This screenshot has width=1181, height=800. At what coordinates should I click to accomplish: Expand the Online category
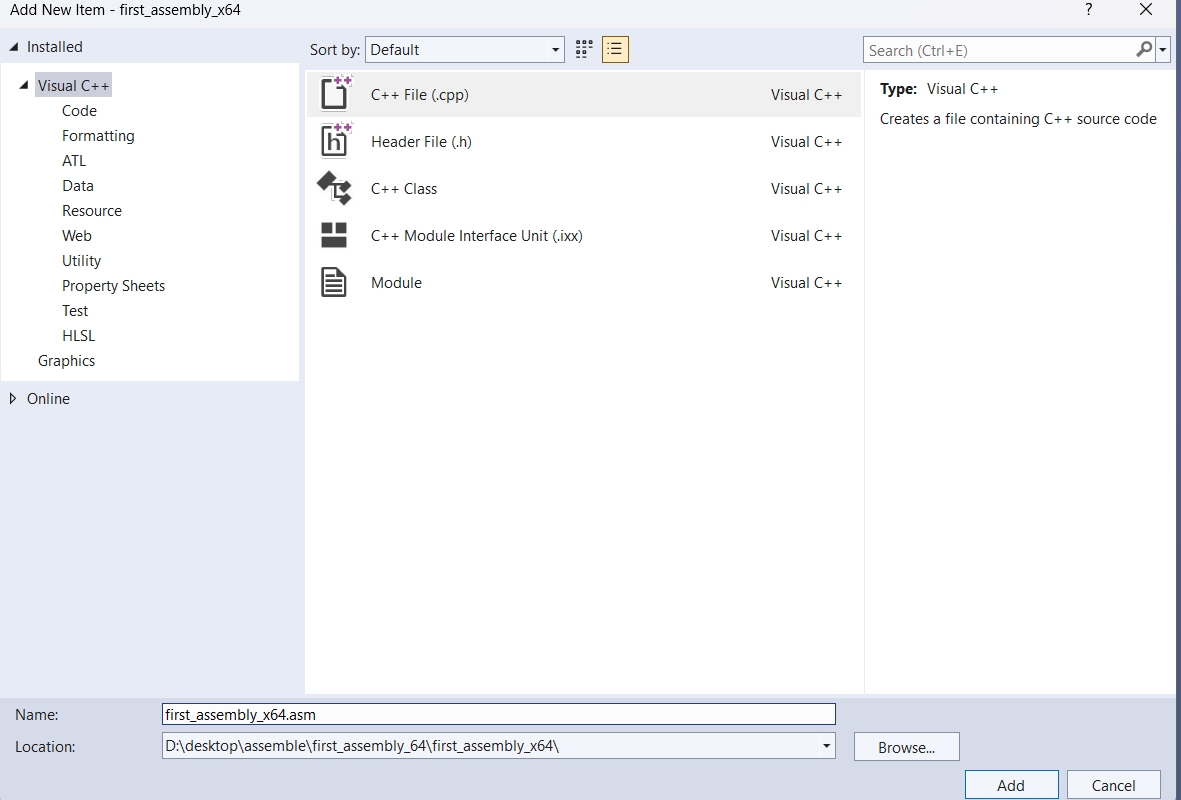coord(13,398)
